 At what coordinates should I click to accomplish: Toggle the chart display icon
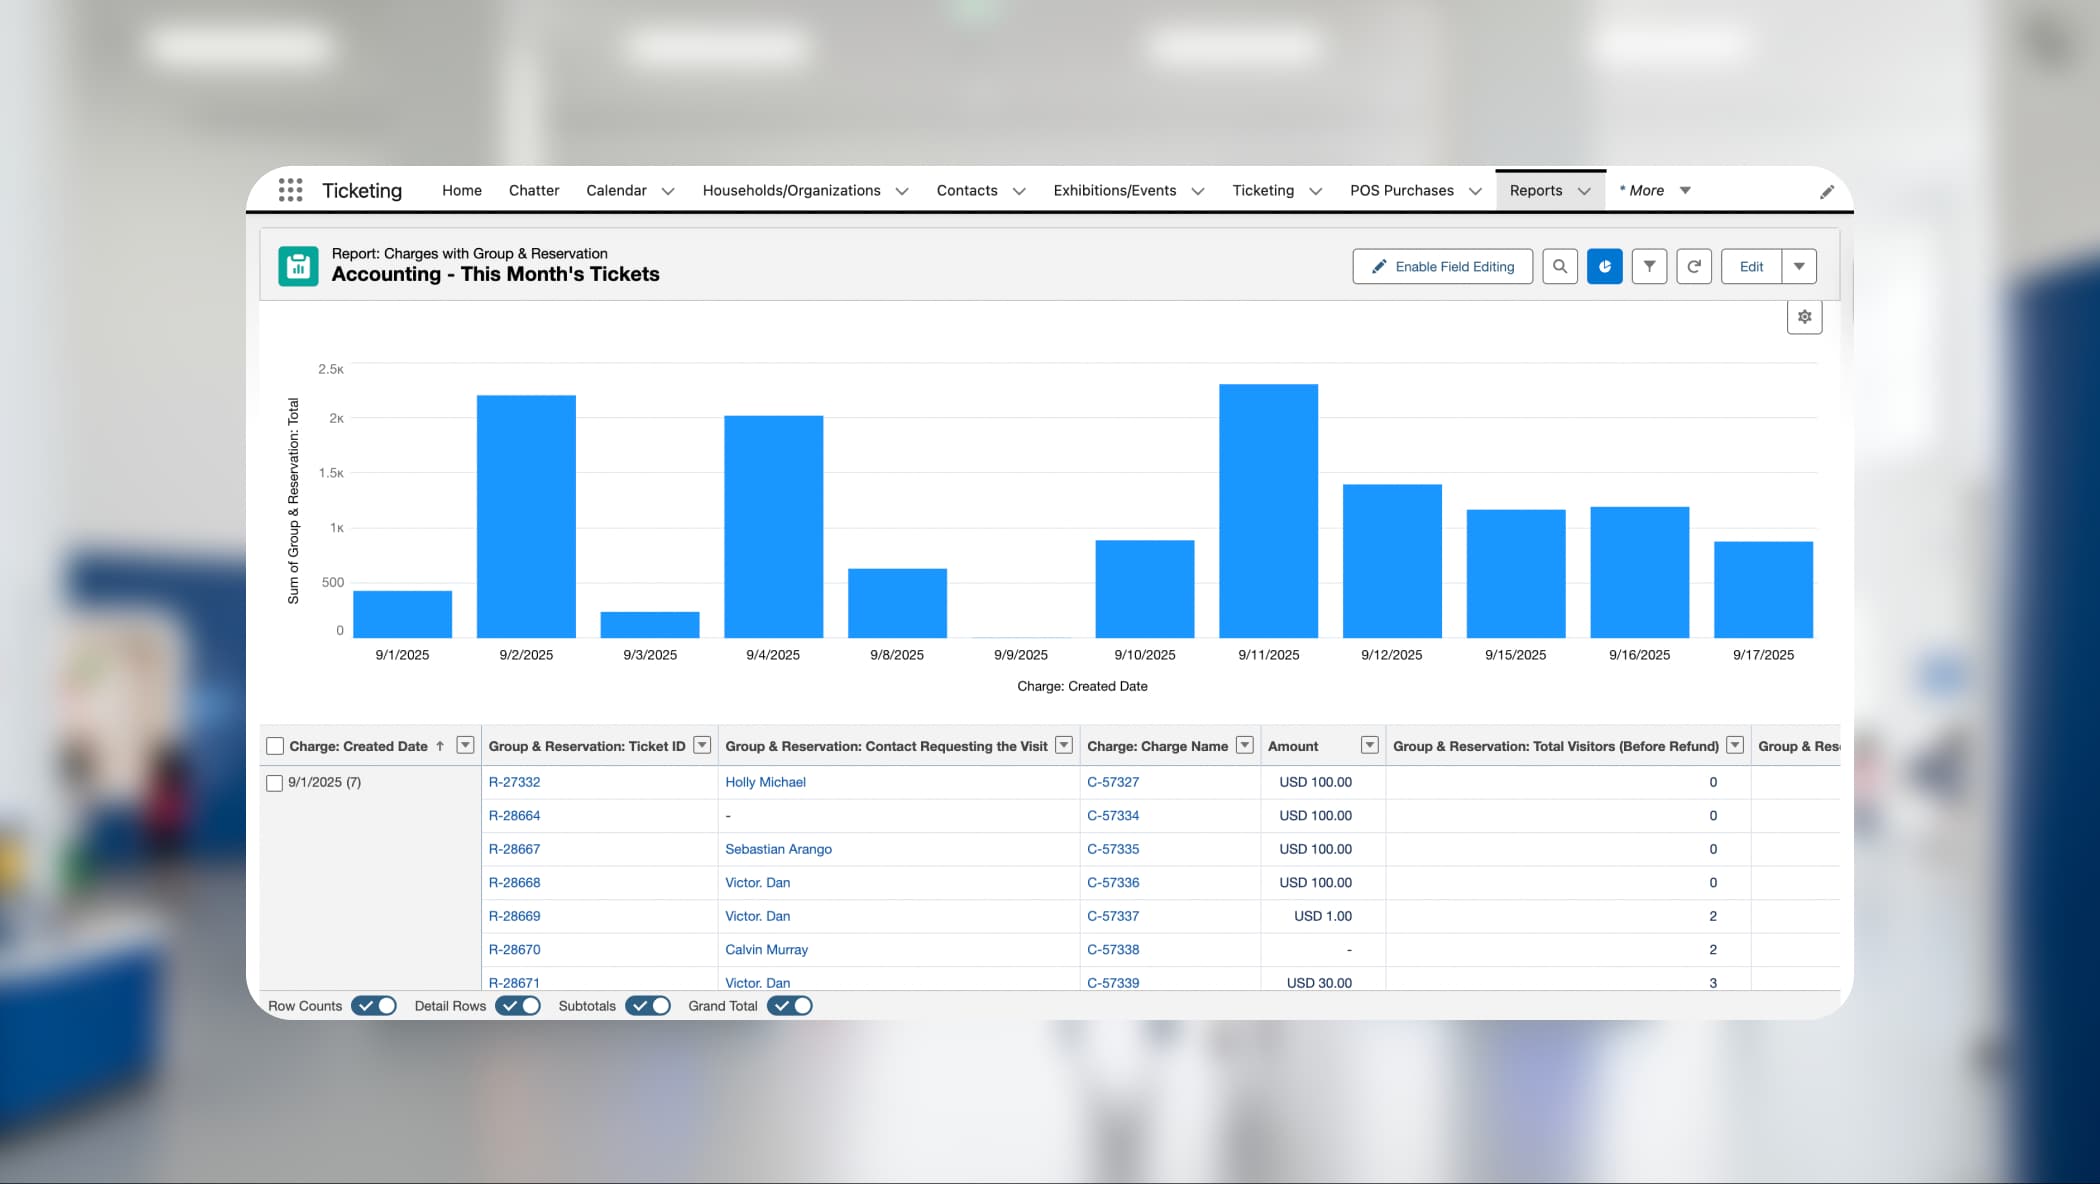pos(1604,266)
